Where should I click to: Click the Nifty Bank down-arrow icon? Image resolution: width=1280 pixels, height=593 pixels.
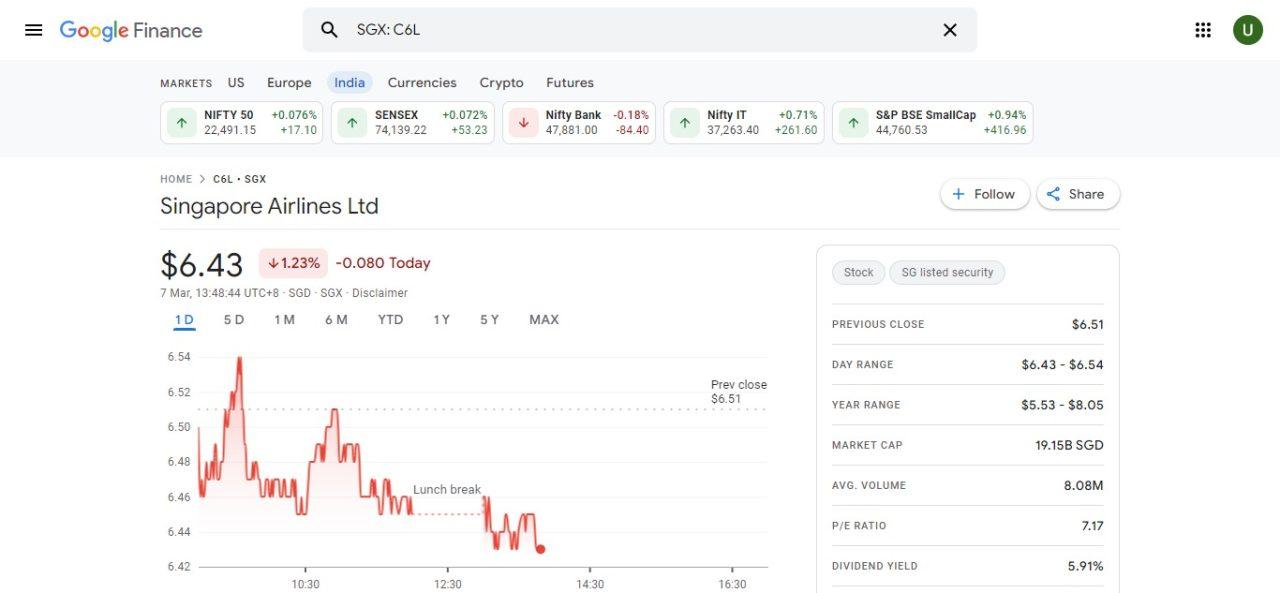(x=523, y=123)
